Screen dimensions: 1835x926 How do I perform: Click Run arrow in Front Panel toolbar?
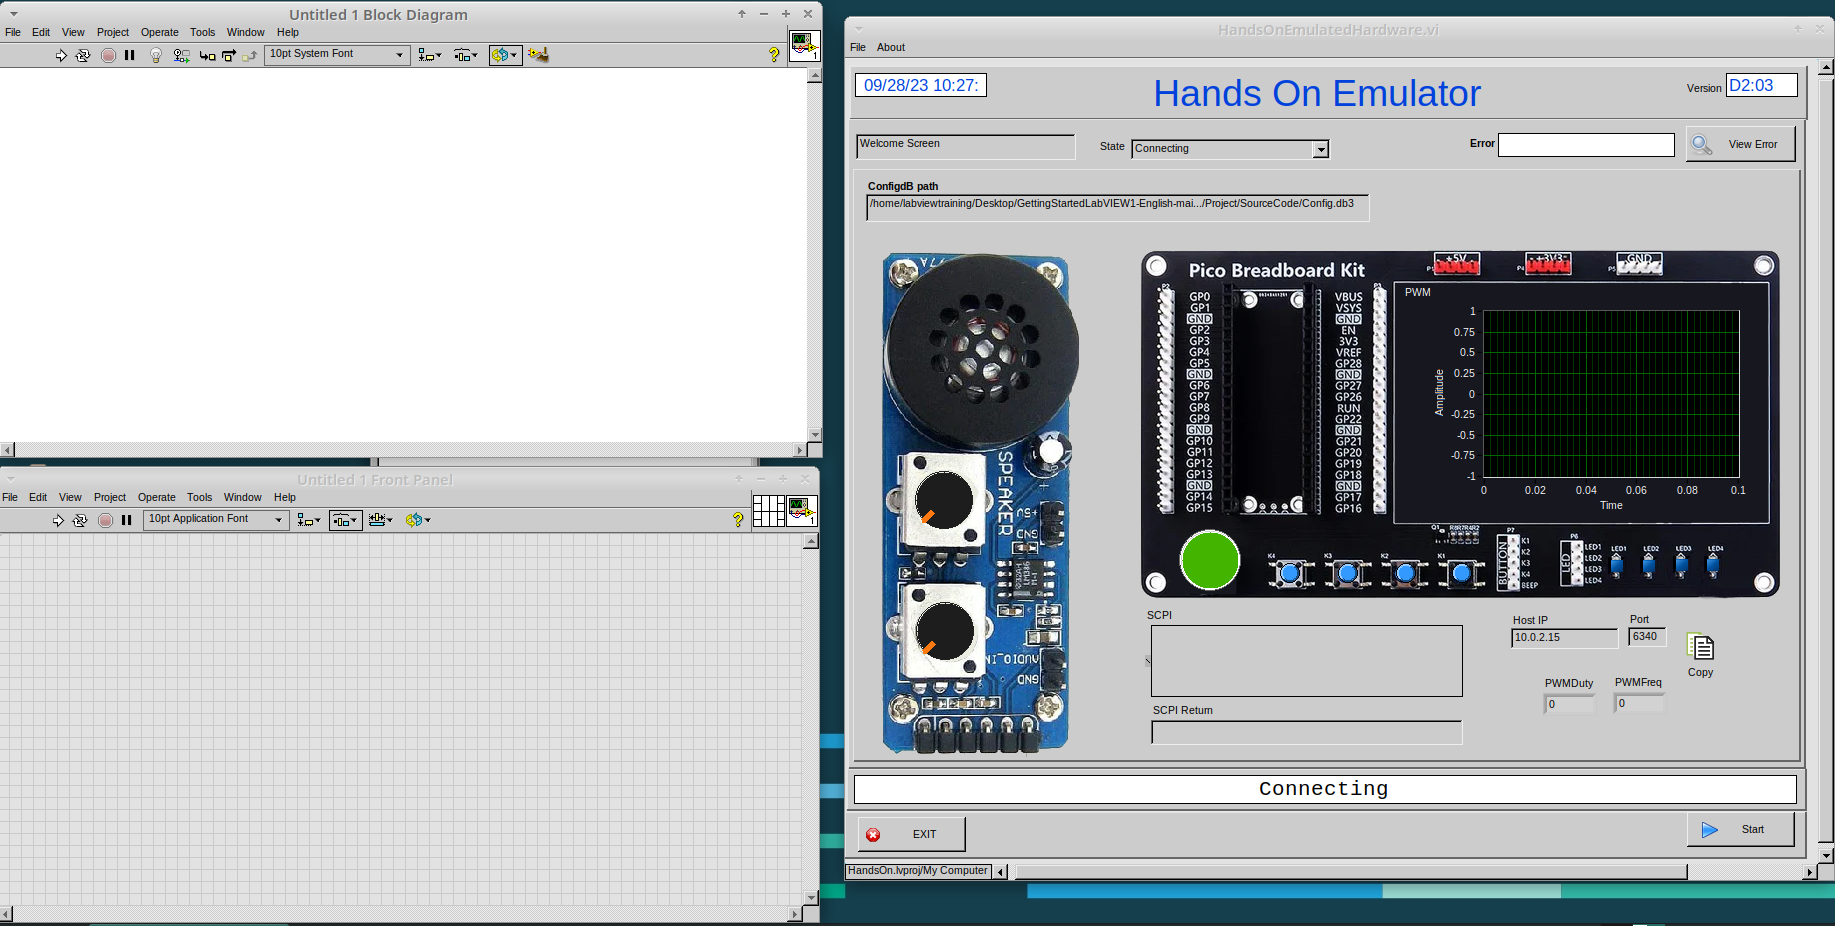[58, 520]
